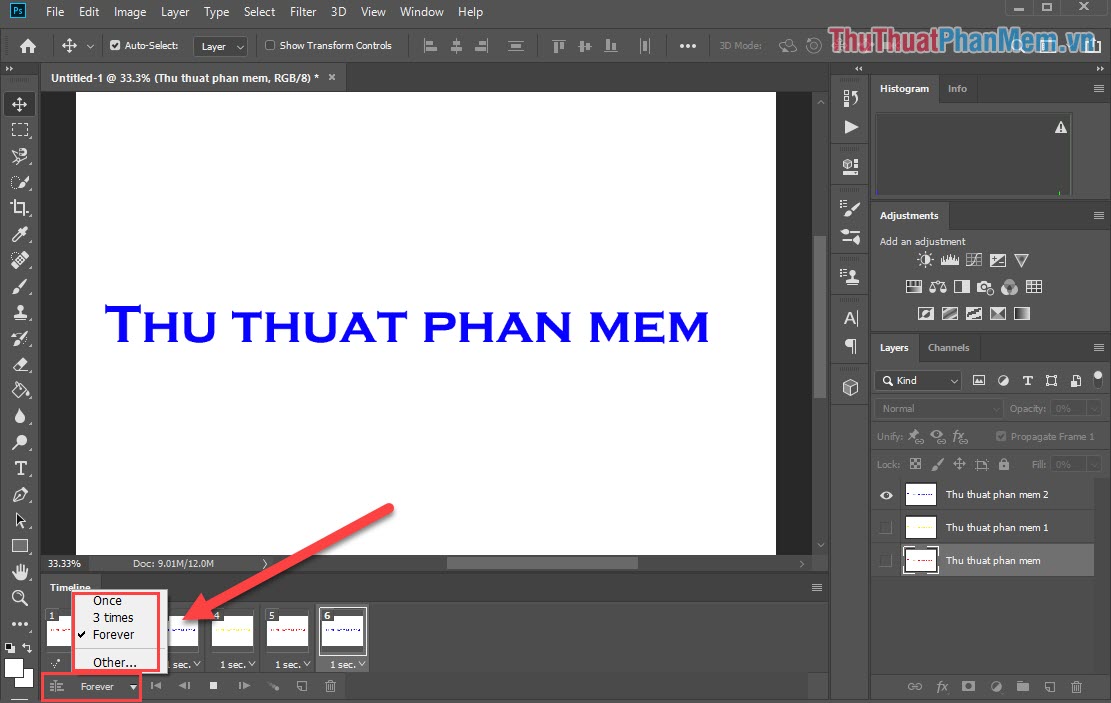Open frame 6 delay dropdown
The image size is (1111, 703).
[344, 664]
